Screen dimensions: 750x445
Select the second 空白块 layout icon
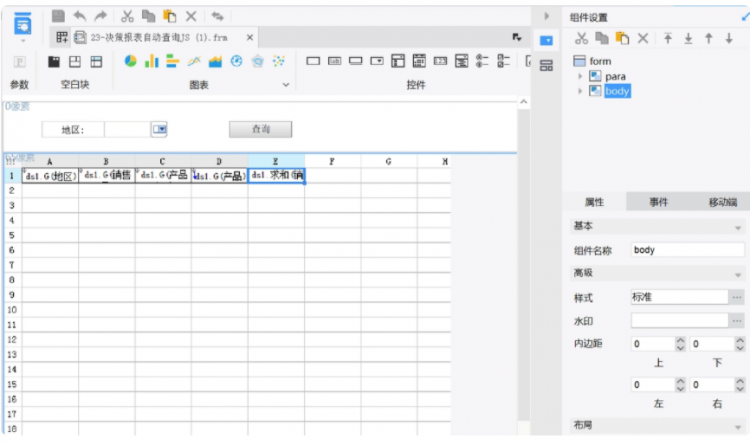(x=75, y=61)
